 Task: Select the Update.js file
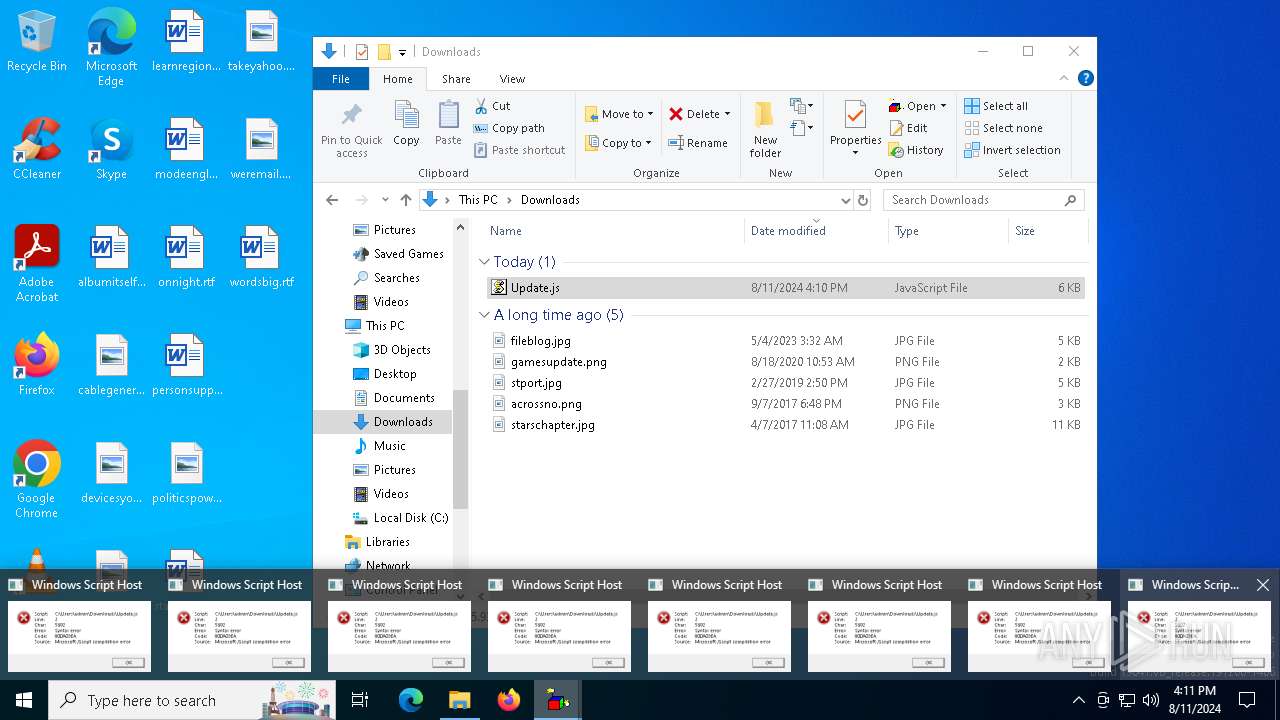pyautogui.click(x=785, y=288)
